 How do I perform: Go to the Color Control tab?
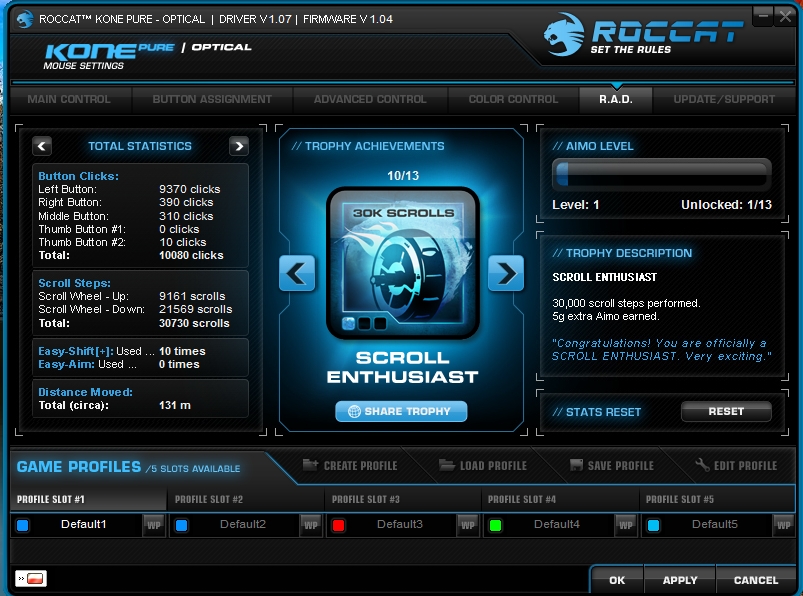513,99
